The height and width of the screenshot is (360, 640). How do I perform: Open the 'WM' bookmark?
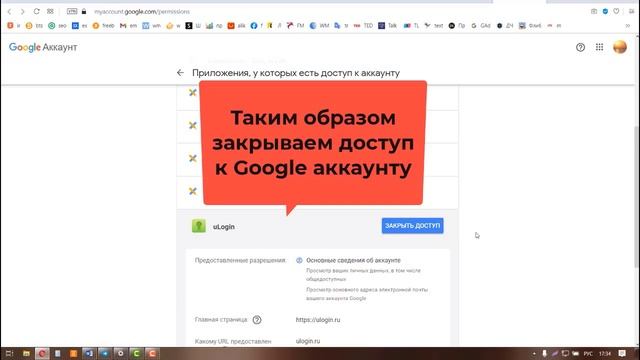pos(319,25)
